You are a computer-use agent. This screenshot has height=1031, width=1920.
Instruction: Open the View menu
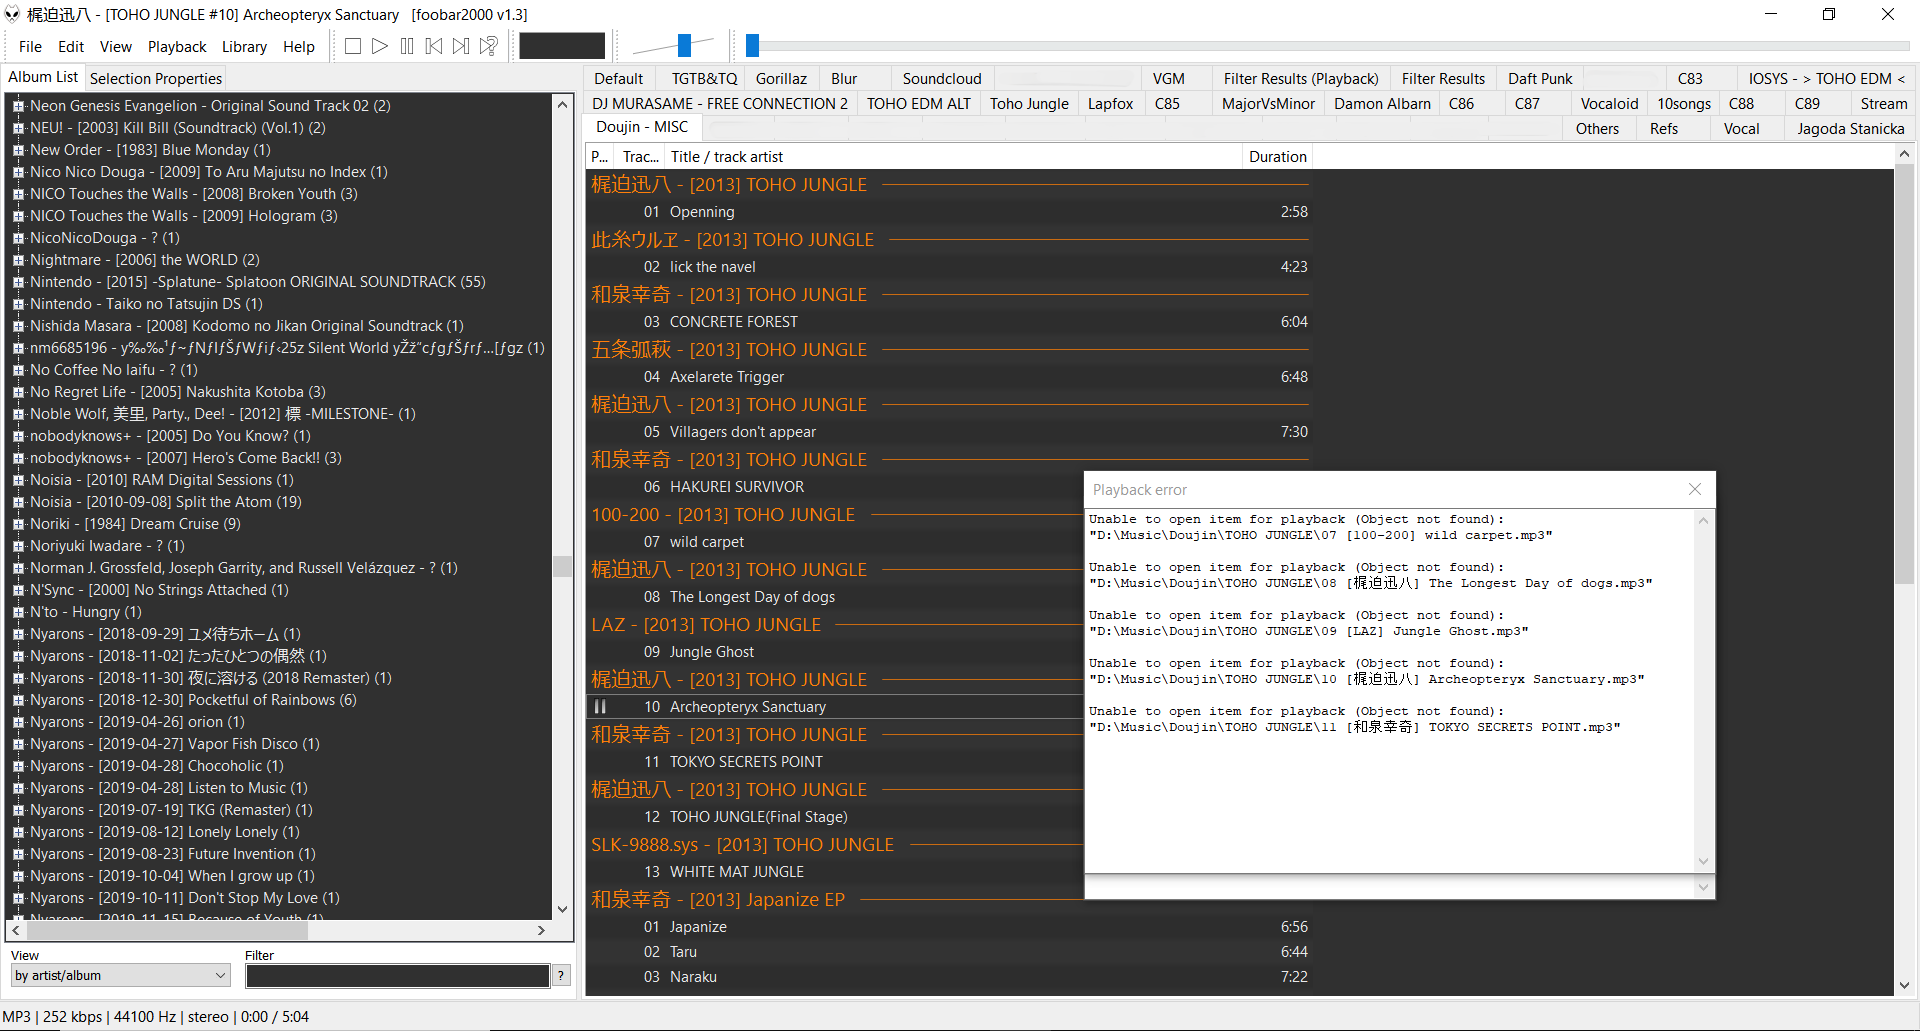(115, 46)
